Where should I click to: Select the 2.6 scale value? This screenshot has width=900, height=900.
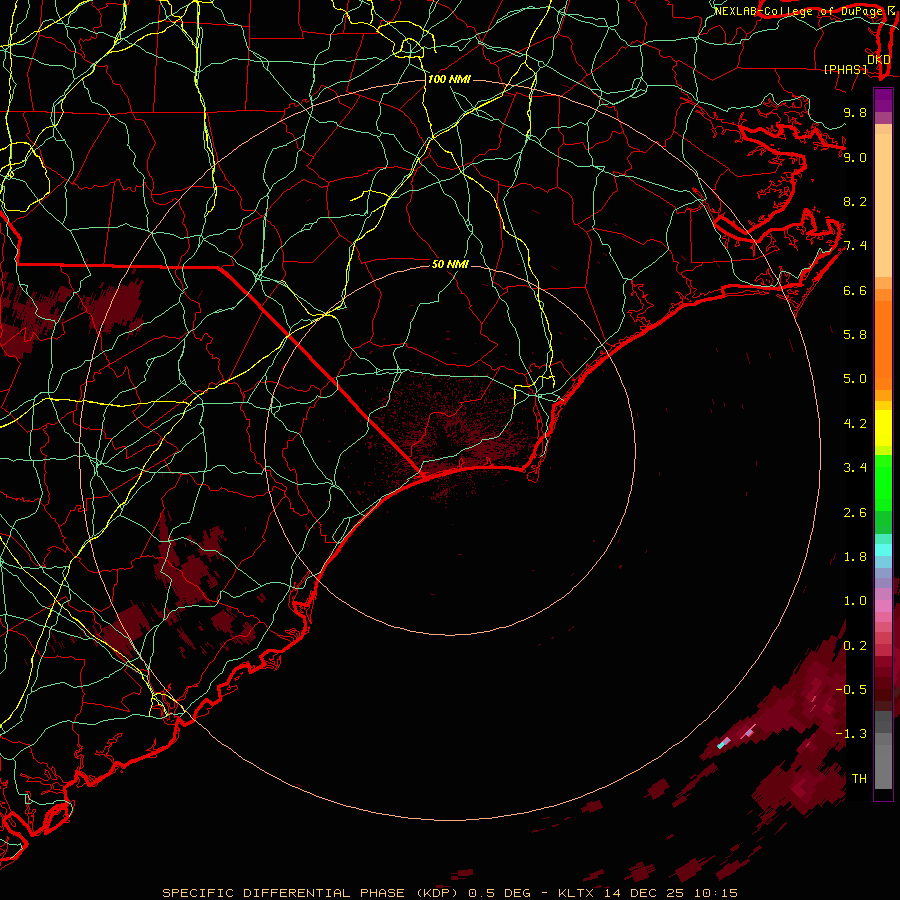pyautogui.click(x=855, y=513)
